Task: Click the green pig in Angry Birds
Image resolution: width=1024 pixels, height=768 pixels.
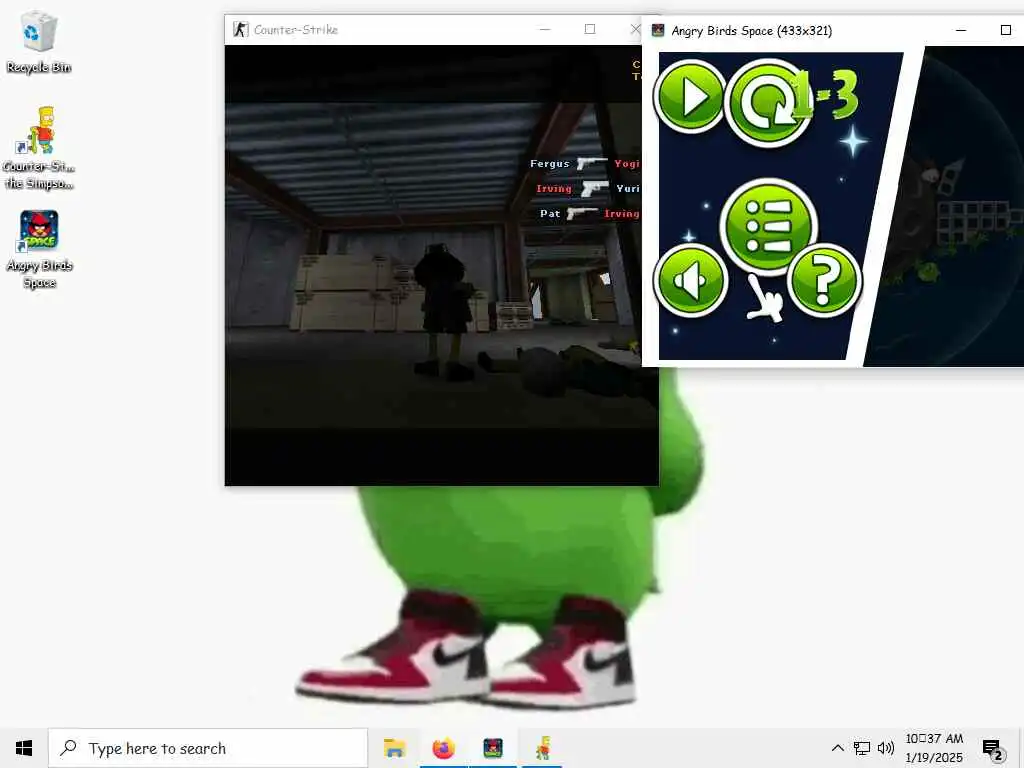Action: [926, 270]
